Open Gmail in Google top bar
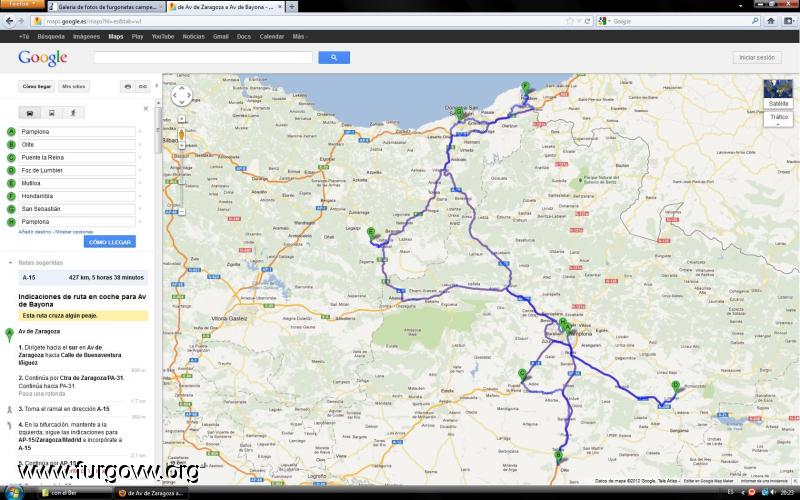 (220, 37)
